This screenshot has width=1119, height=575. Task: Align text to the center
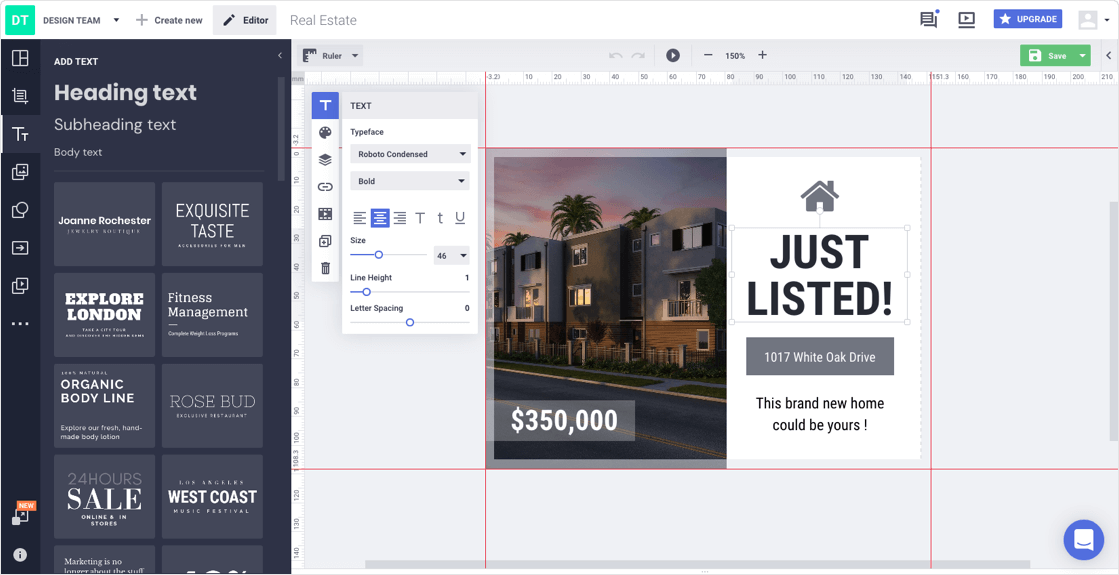[380, 218]
